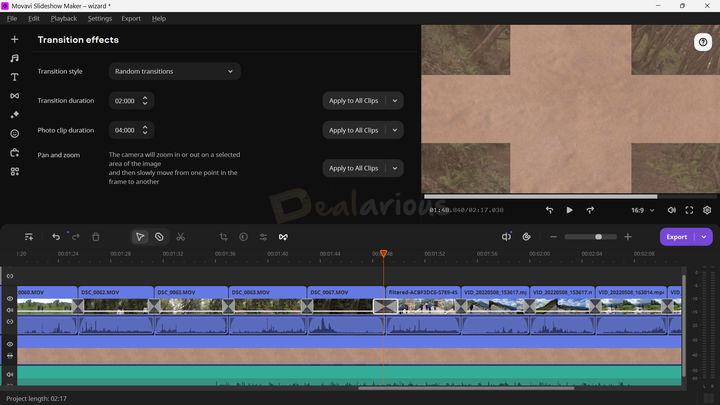This screenshot has height=405, width=720.
Task: Undo the last action
Action: (x=56, y=237)
